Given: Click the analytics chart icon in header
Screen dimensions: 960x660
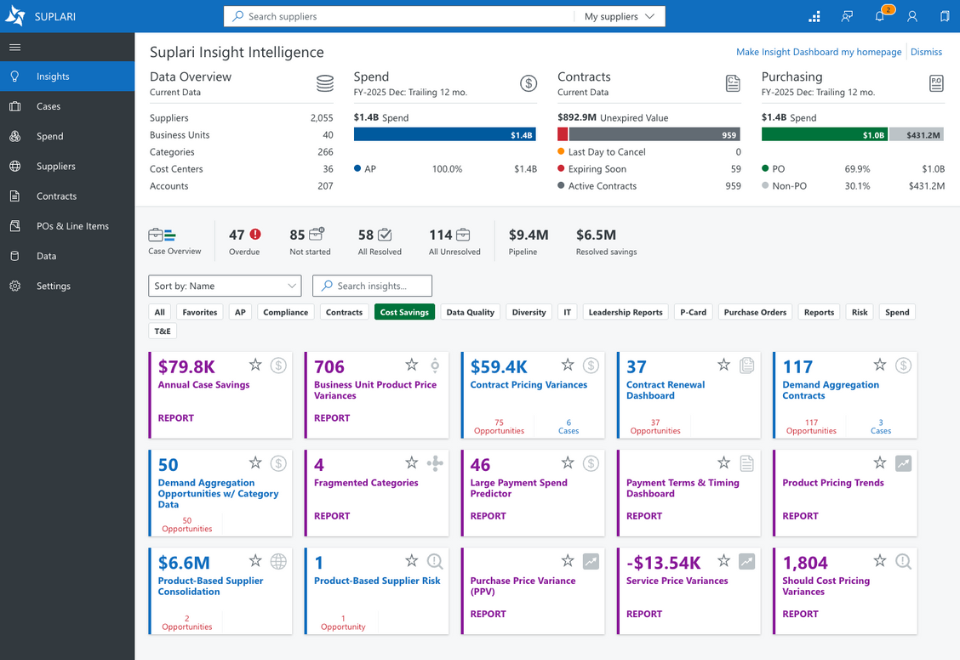Looking at the screenshot, I should point(814,17).
